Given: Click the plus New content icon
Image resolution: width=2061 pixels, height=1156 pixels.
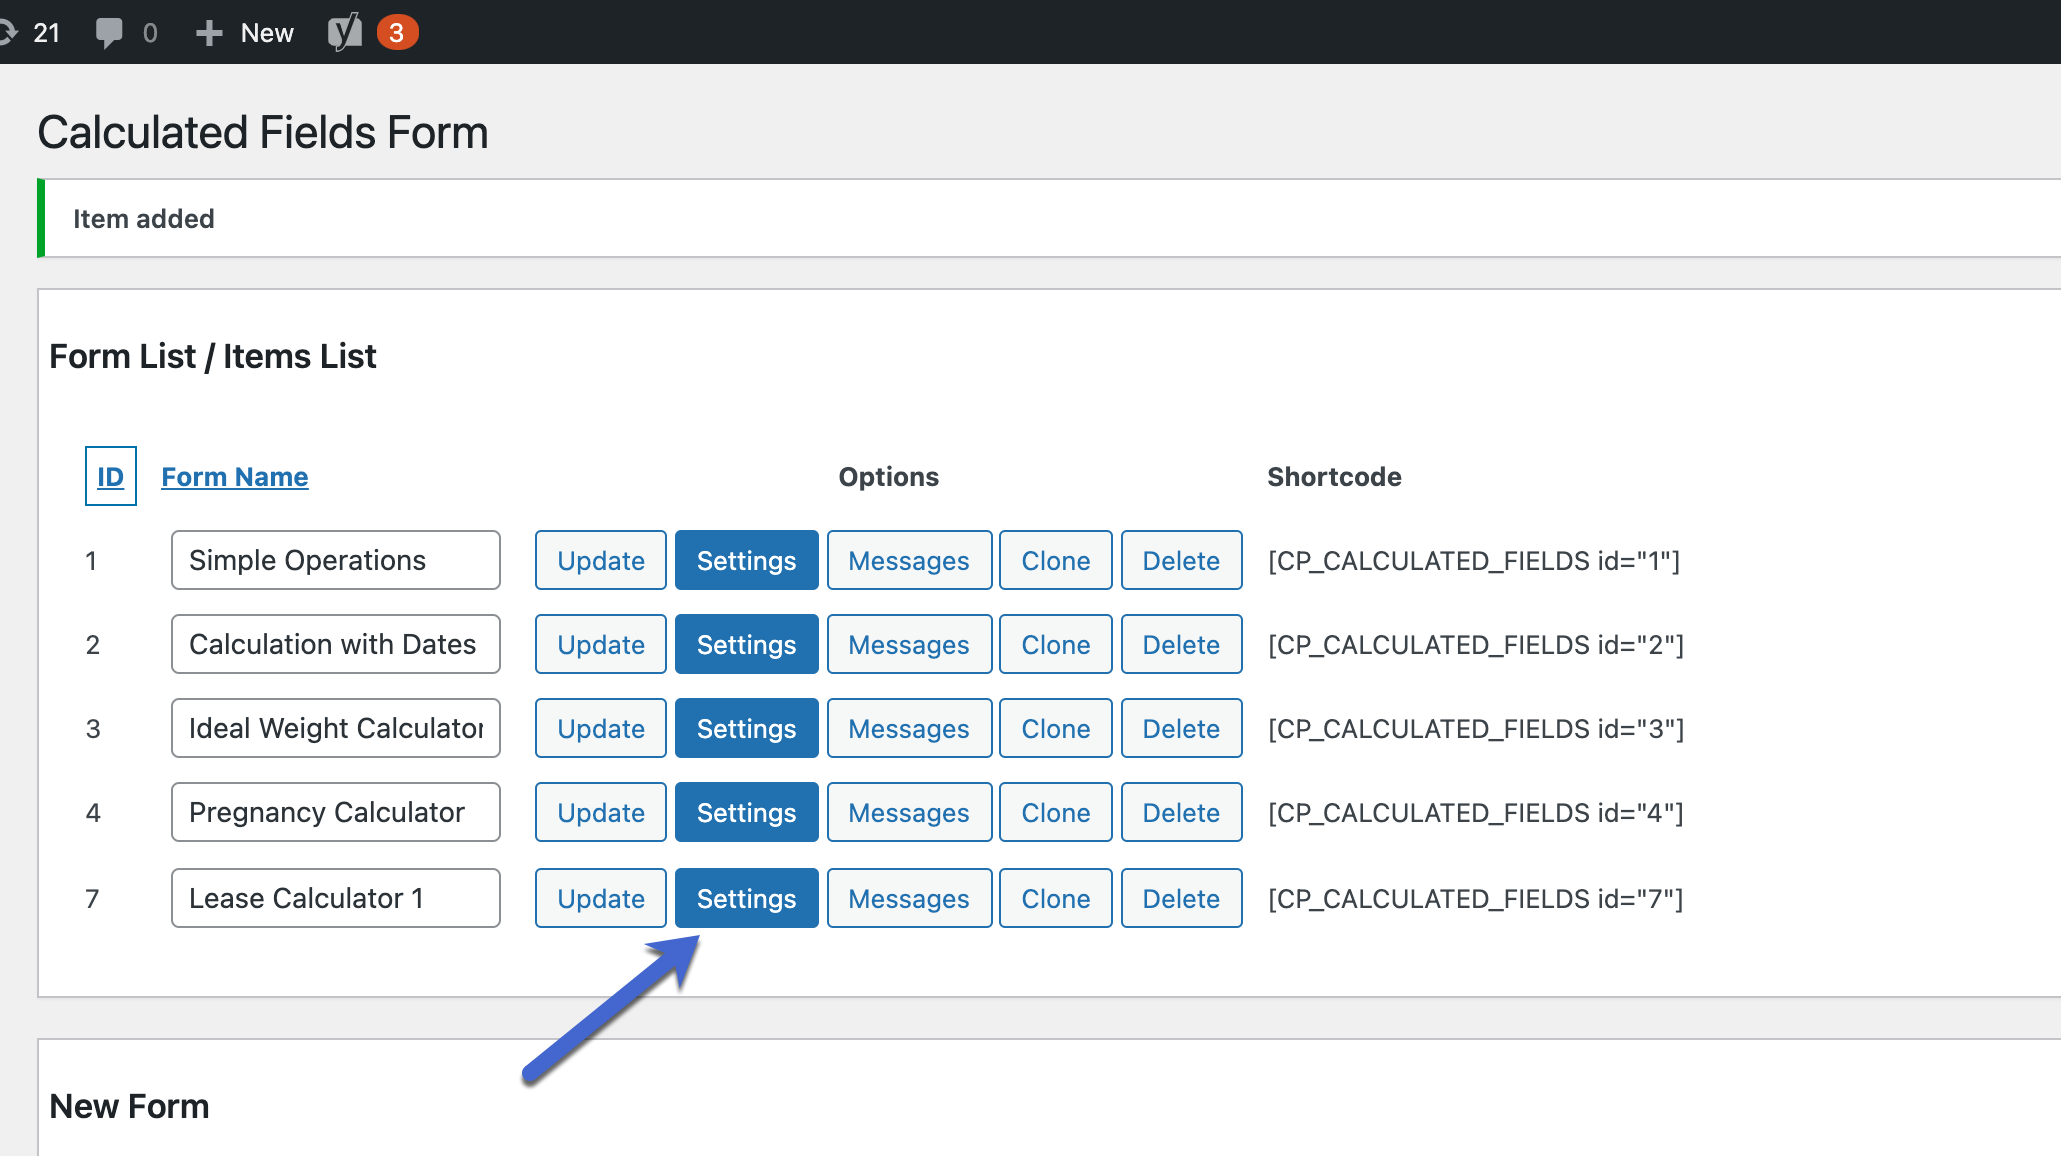Looking at the screenshot, I should click(x=209, y=33).
